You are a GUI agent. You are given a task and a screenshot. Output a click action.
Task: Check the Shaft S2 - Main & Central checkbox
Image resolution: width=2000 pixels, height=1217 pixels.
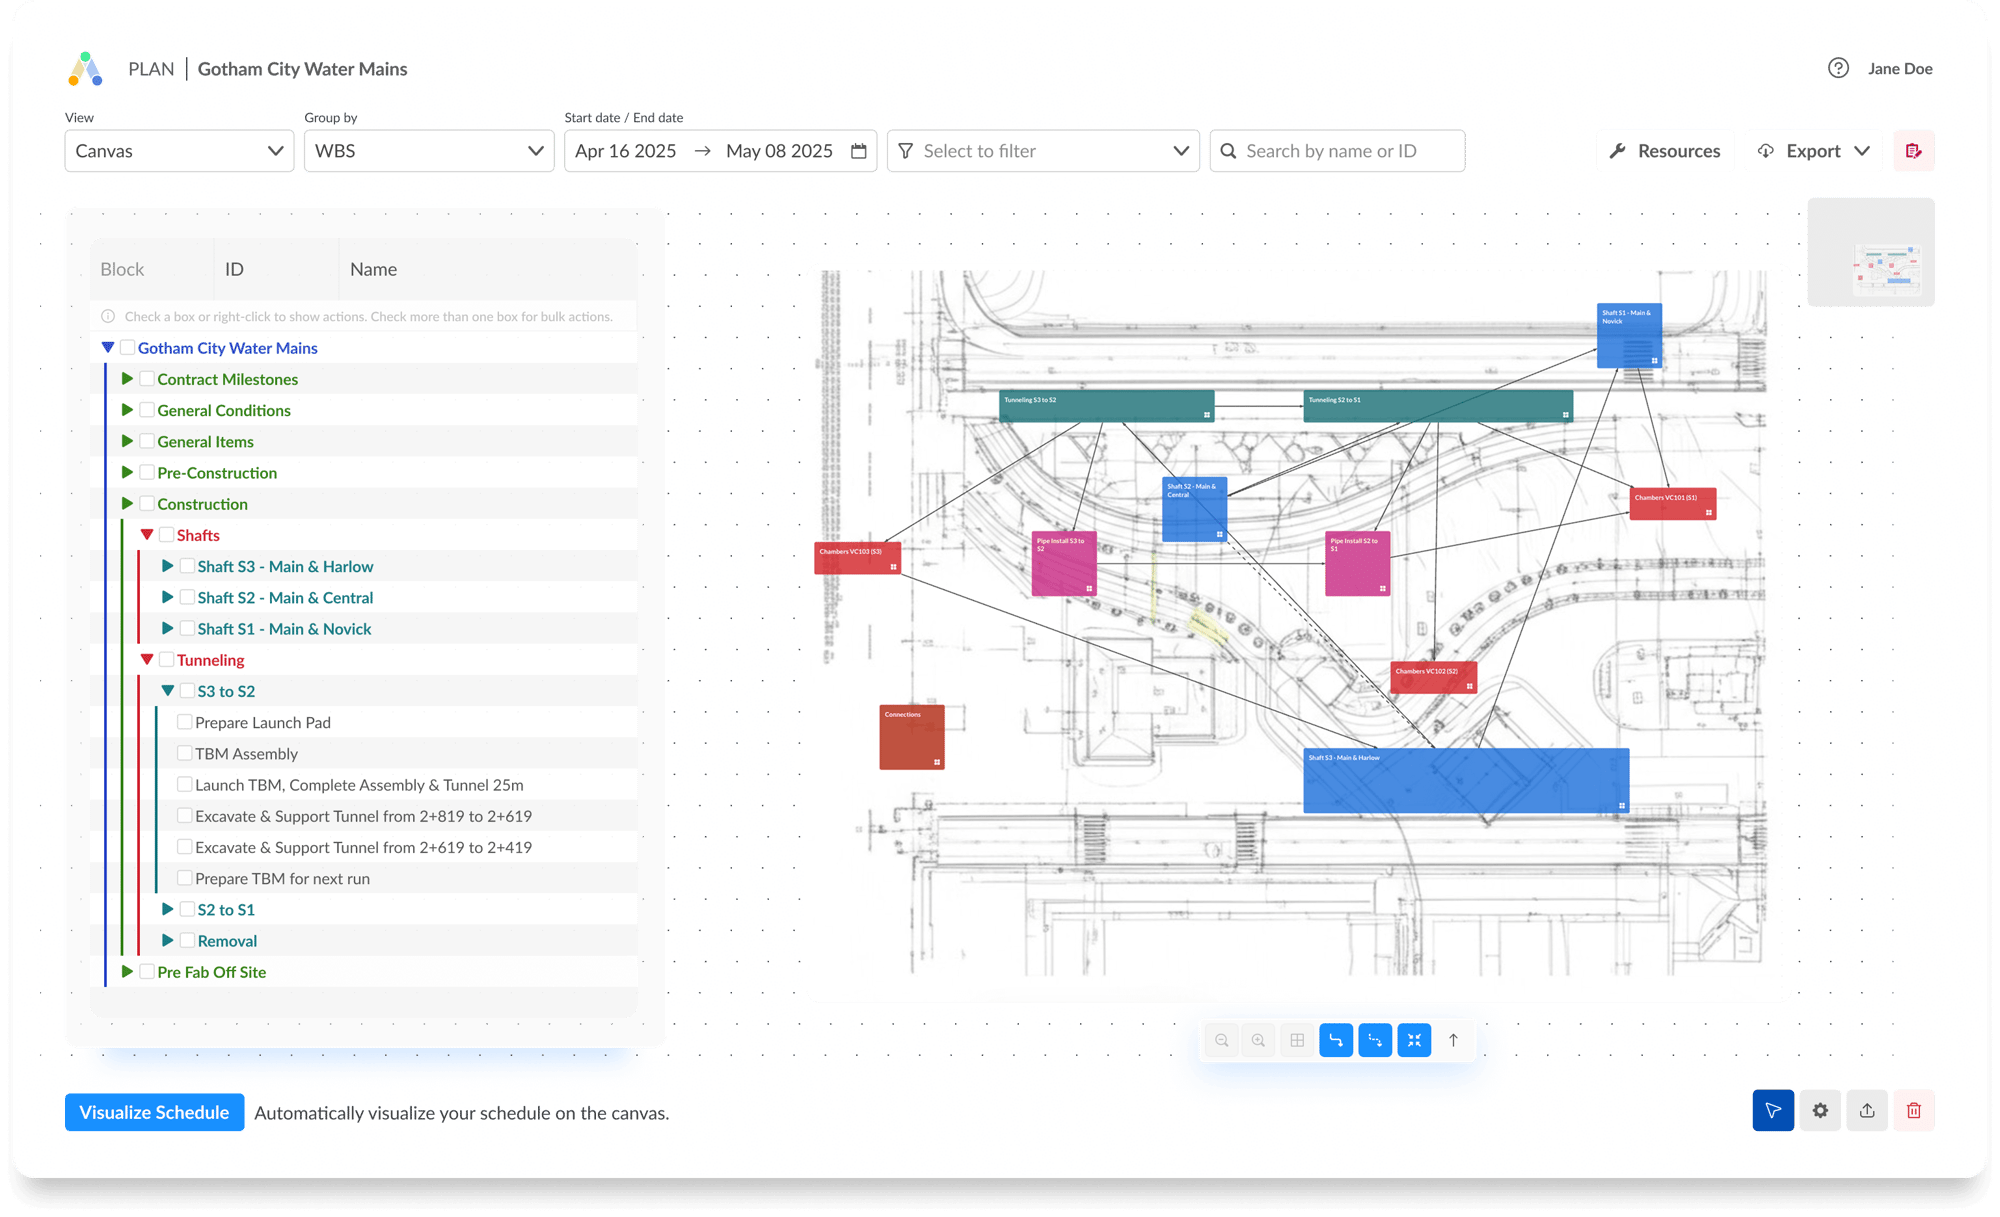pos(188,597)
